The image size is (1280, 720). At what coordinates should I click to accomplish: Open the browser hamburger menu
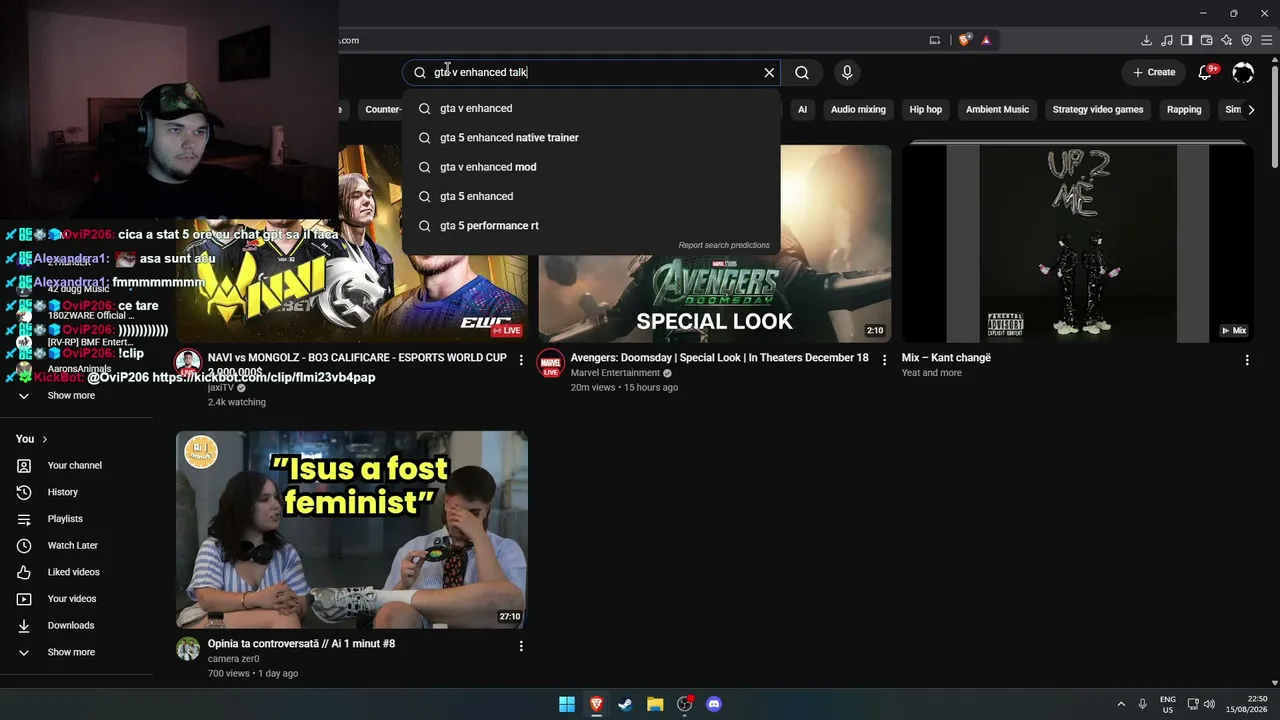[x=1266, y=40]
